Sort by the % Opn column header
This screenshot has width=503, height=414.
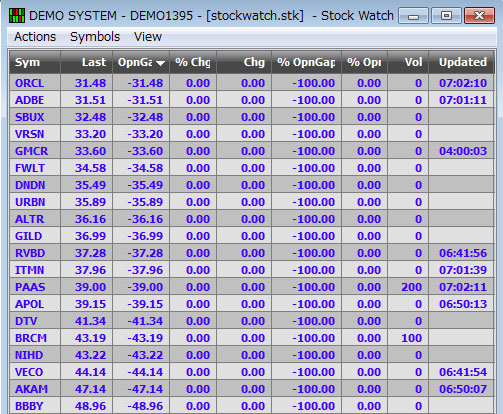(364, 62)
